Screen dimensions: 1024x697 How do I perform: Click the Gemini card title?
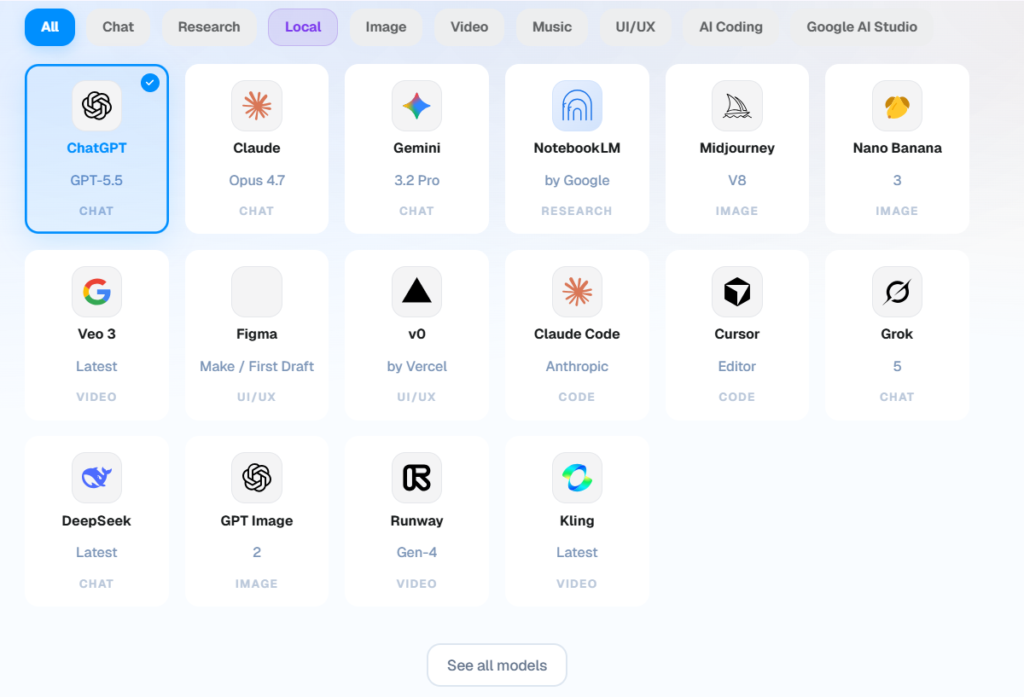coord(417,148)
